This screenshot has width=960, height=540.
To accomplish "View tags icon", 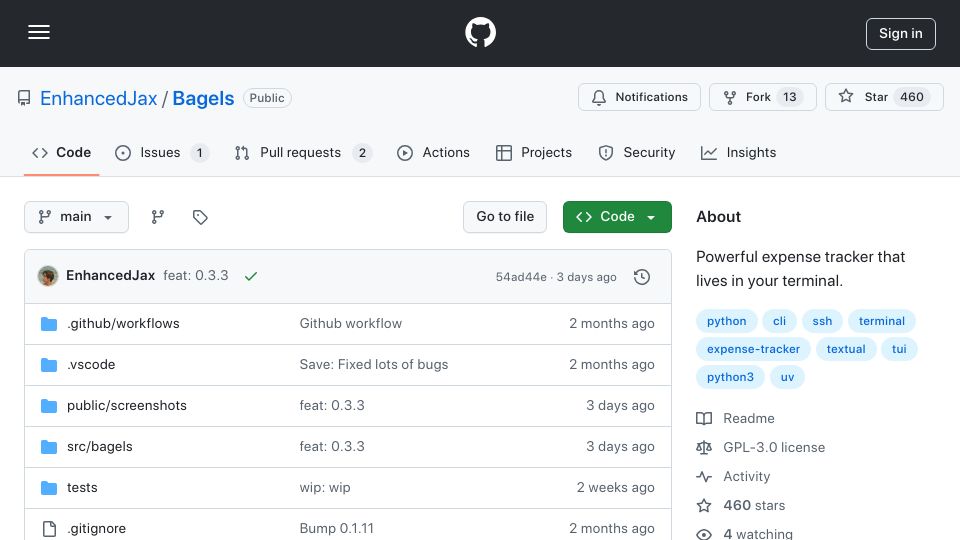I will [200, 217].
